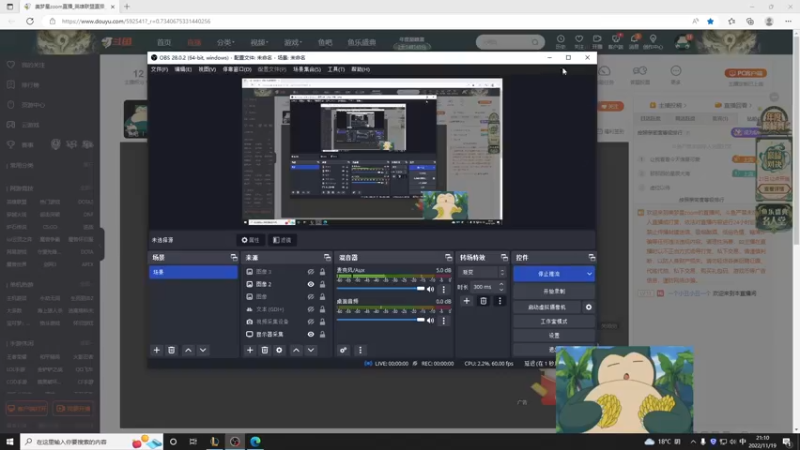Select the scene item in the scenes list
The height and width of the screenshot is (450, 800).
pyautogui.click(x=193, y=272)
